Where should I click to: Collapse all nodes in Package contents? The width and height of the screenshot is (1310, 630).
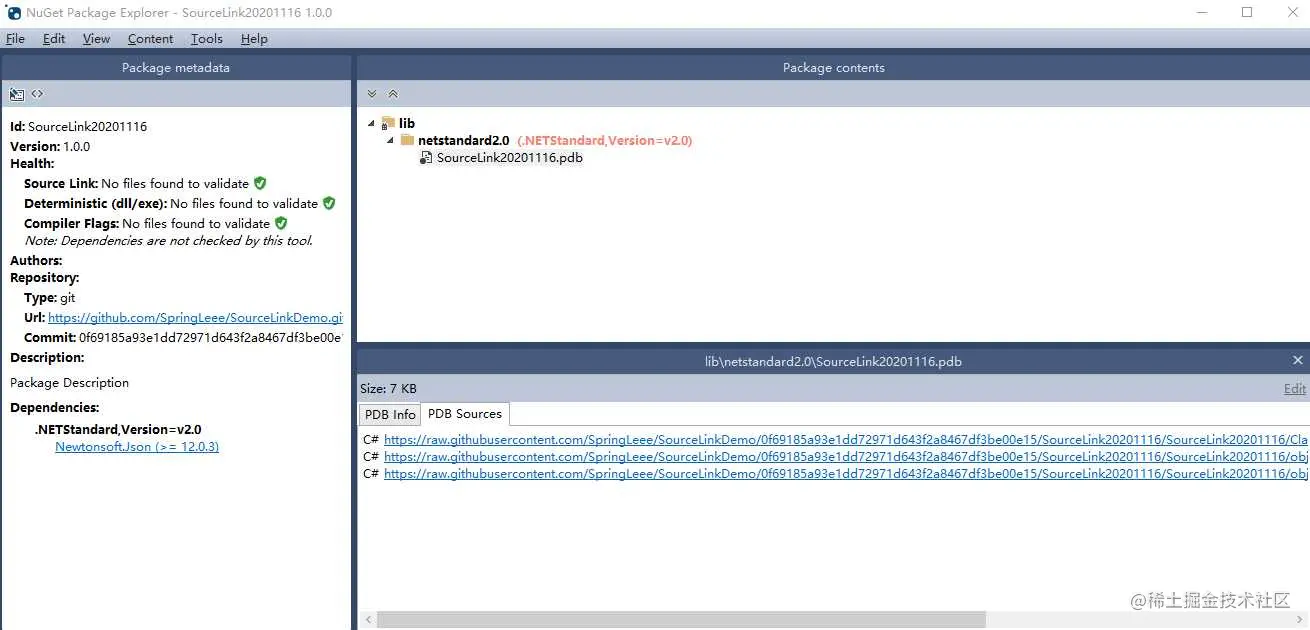[393, 94]
